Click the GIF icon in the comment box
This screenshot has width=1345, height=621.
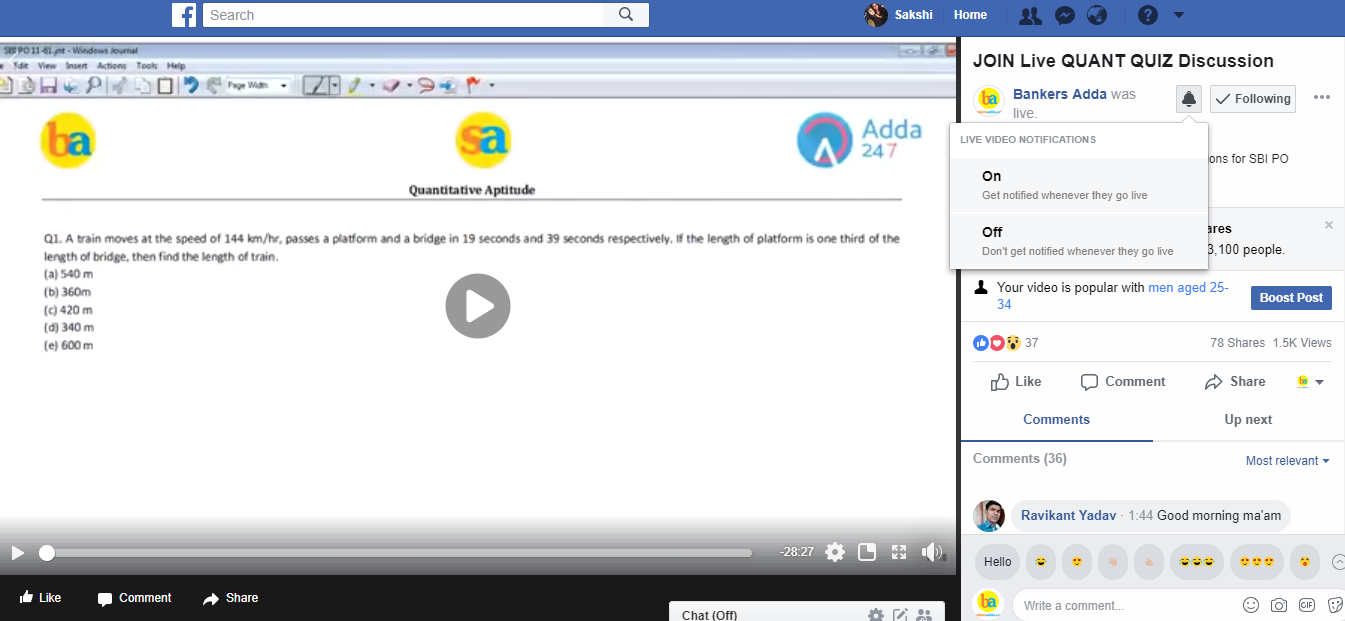click(x=1307, y=605)
